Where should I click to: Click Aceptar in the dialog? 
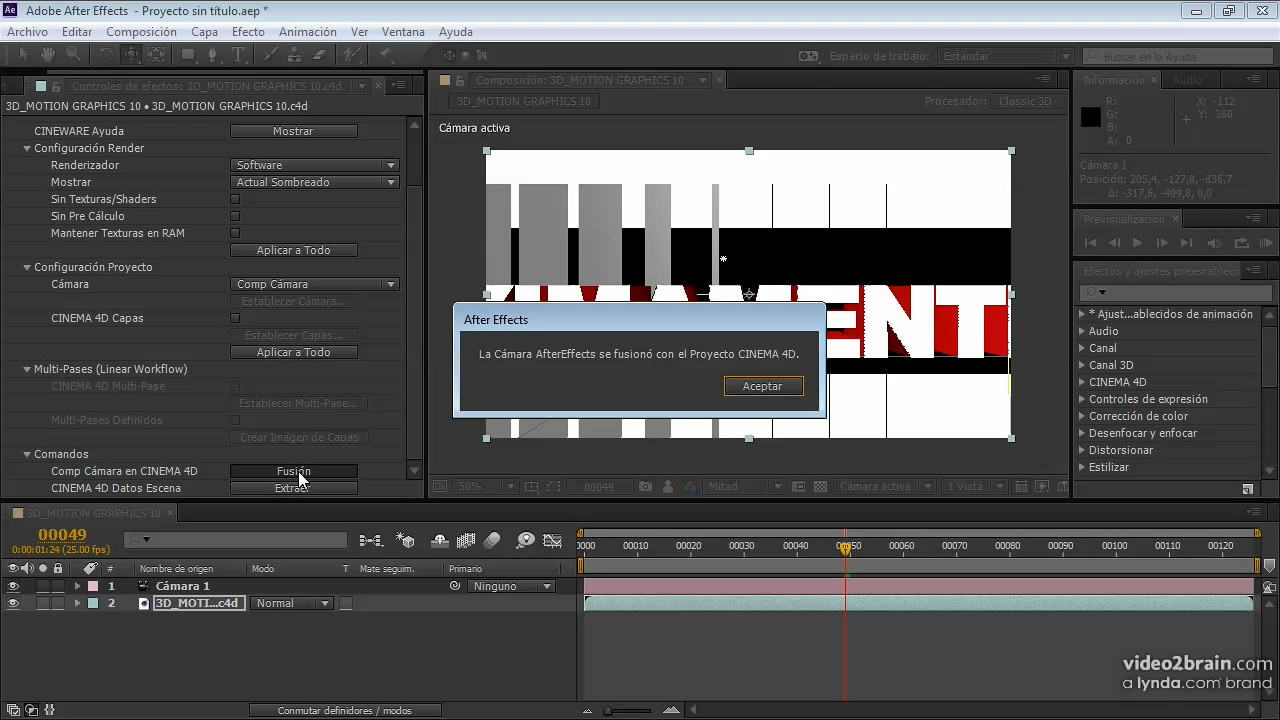763,386
